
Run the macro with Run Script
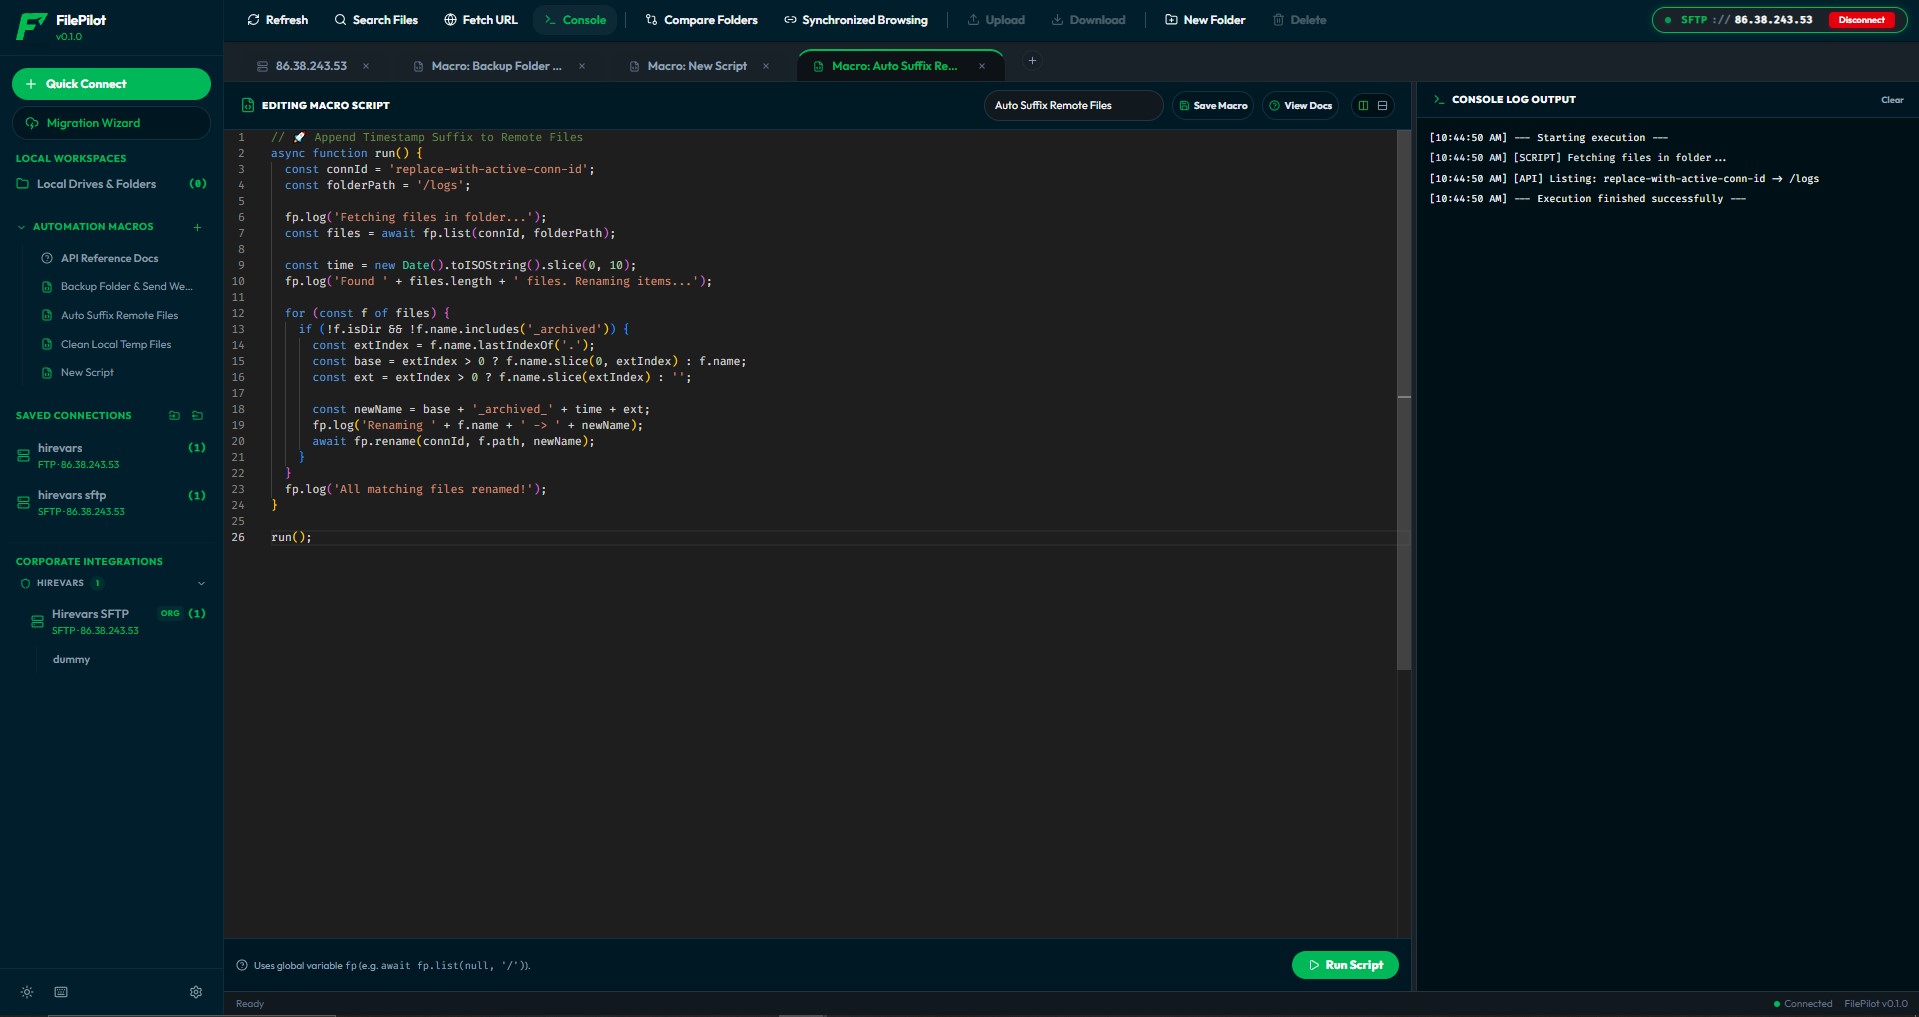[1345, 965]
